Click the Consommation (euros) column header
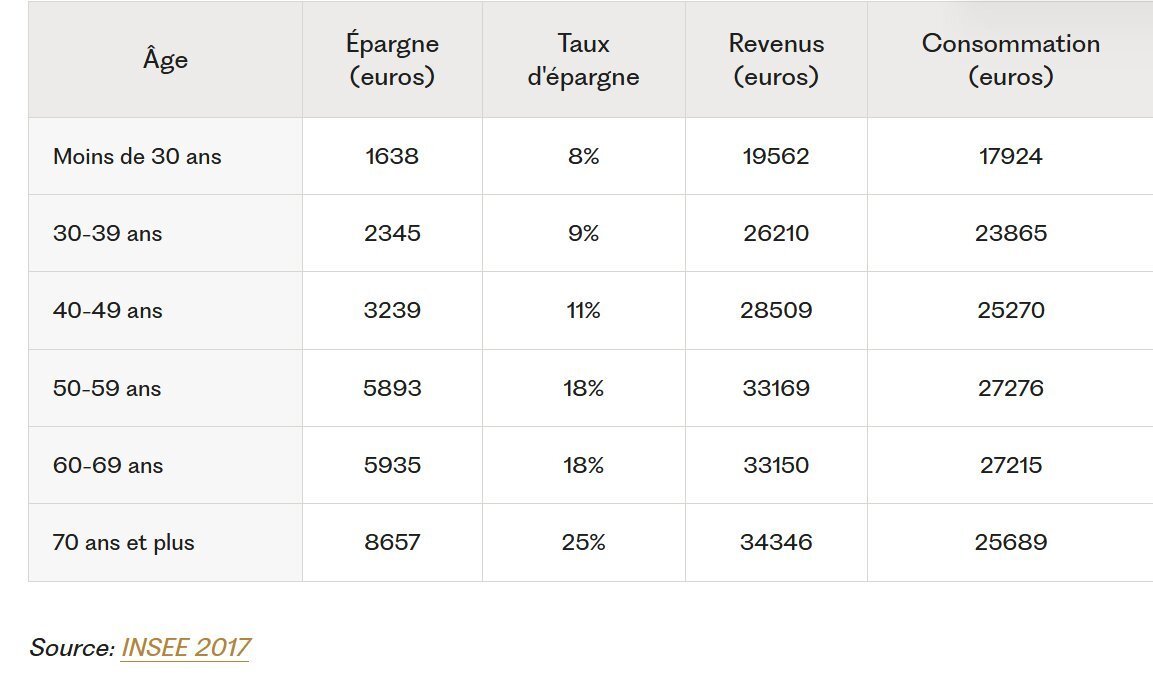The image size is (1153, 687). [x=1010, y=60]
